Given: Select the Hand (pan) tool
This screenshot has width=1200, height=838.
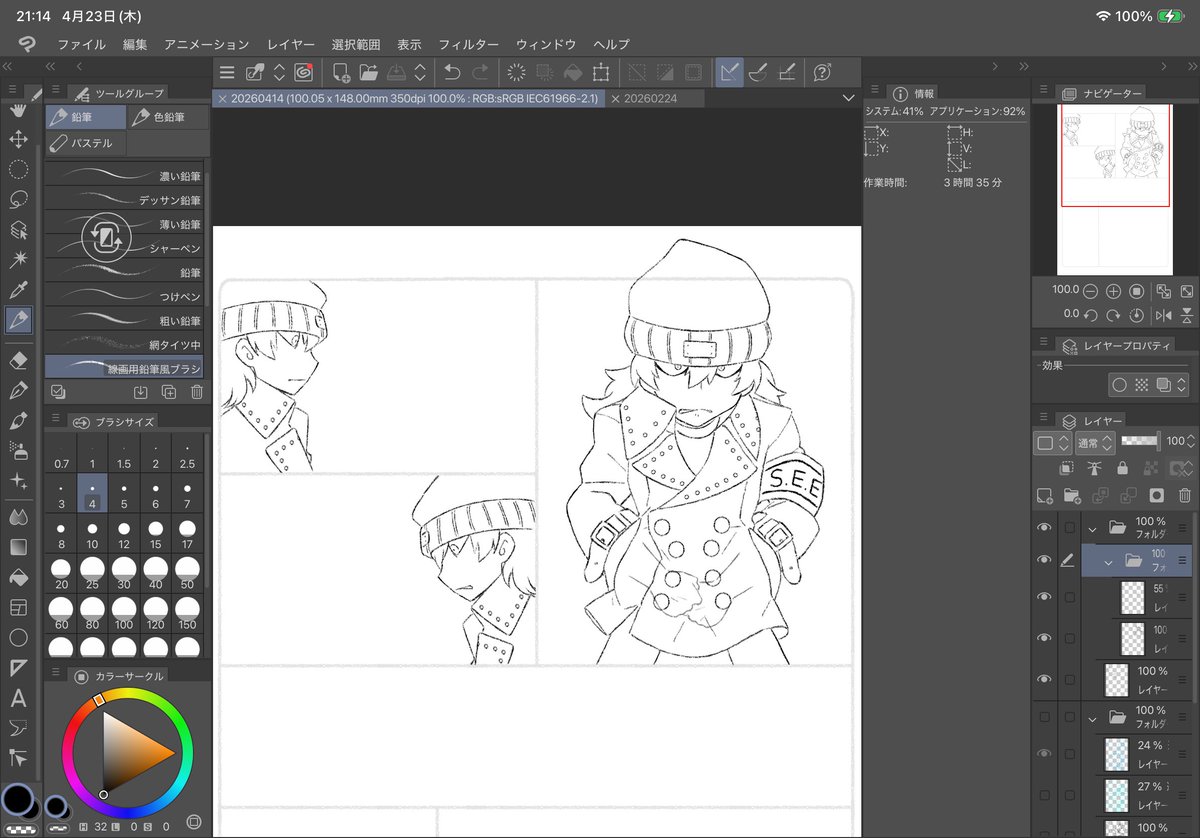Looking at the screenshot, I should pos(18,108).
